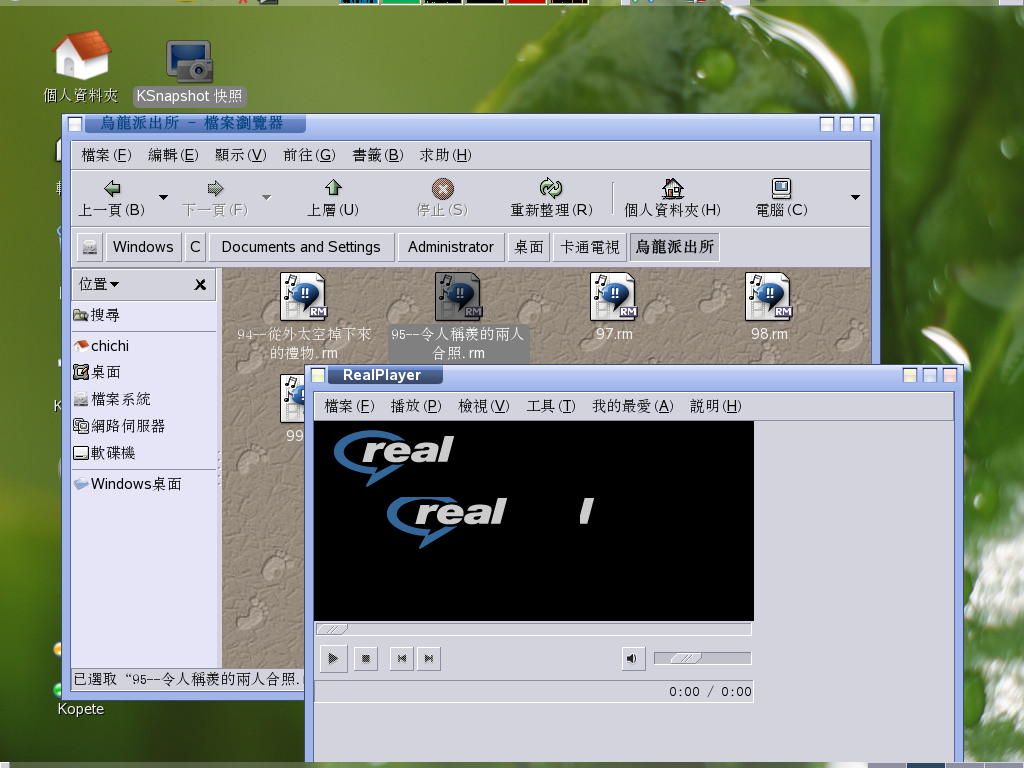Screen dimensions: 1024x768
Task: Click the file browser status bar text
Action: pos(188,679)
